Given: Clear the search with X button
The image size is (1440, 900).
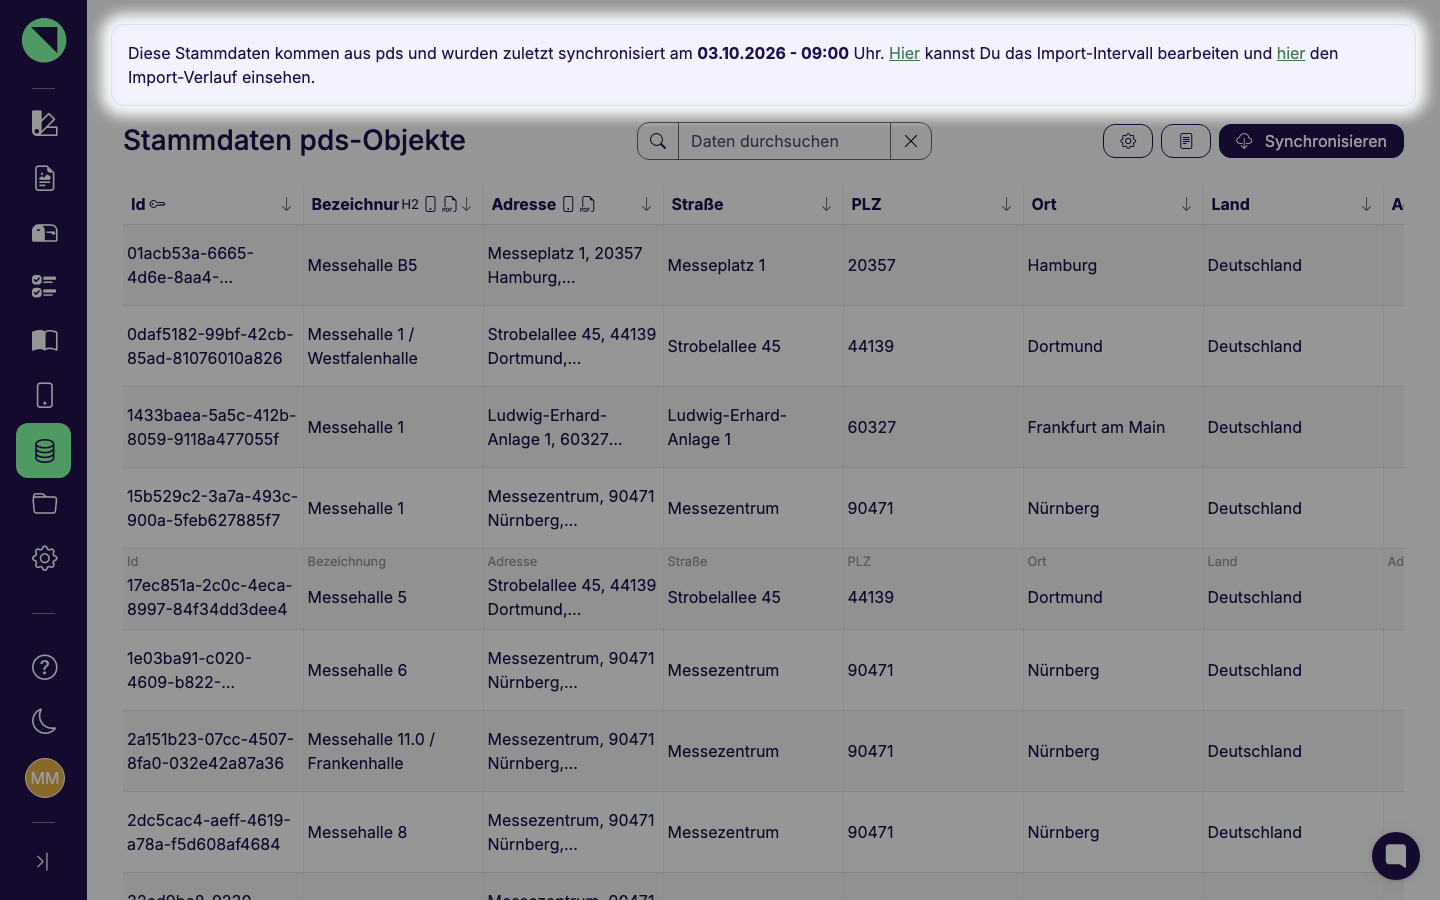Looking at the screenshot, I should (911, 141).
